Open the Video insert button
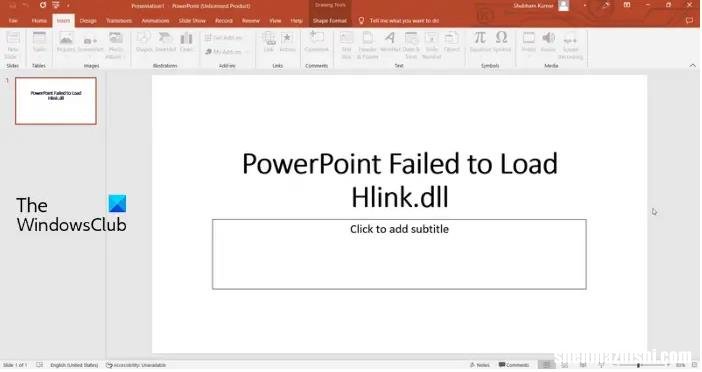The width and height of the screenshot is (702, 372). (529, 43)
